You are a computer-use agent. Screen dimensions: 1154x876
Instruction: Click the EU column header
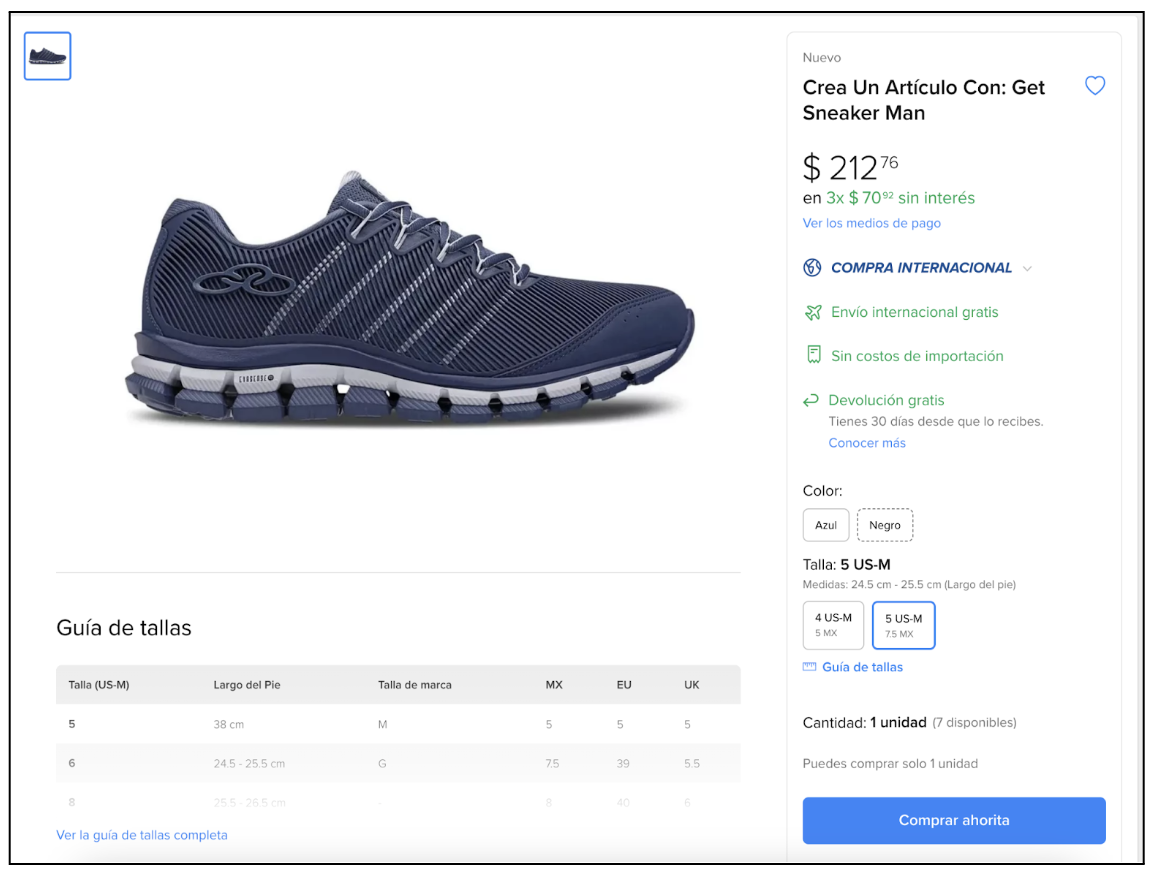click(x=624, y=685)
